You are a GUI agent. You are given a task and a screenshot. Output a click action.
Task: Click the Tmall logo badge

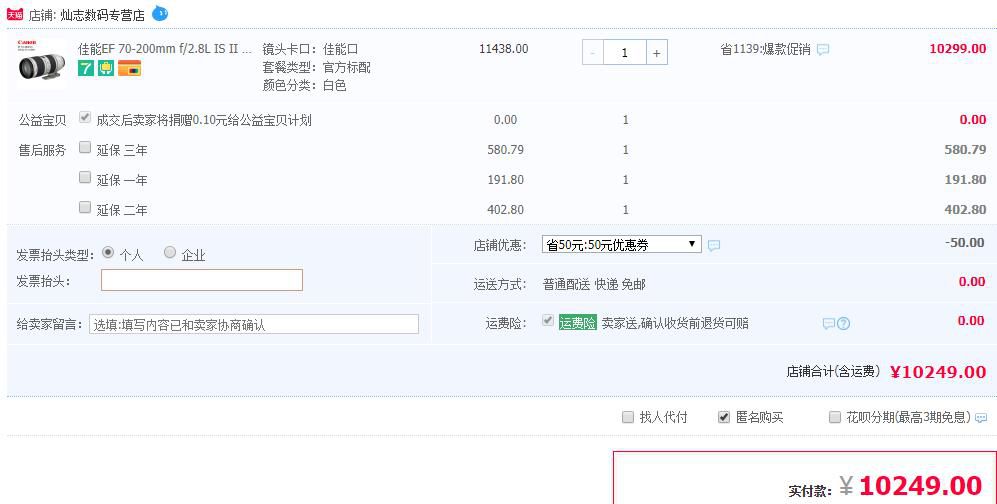15,14
